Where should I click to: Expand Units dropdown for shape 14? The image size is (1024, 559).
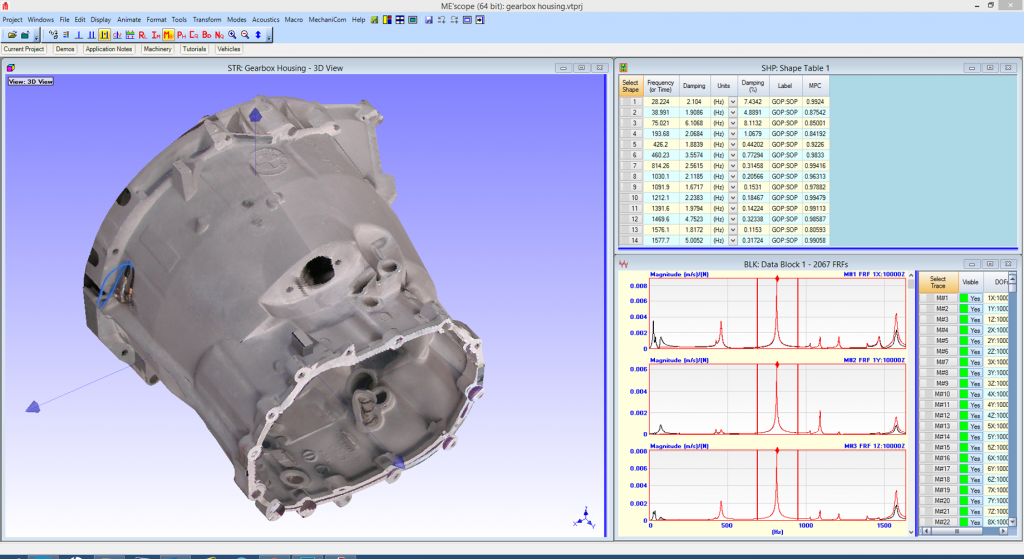click(x=732, y=240)
